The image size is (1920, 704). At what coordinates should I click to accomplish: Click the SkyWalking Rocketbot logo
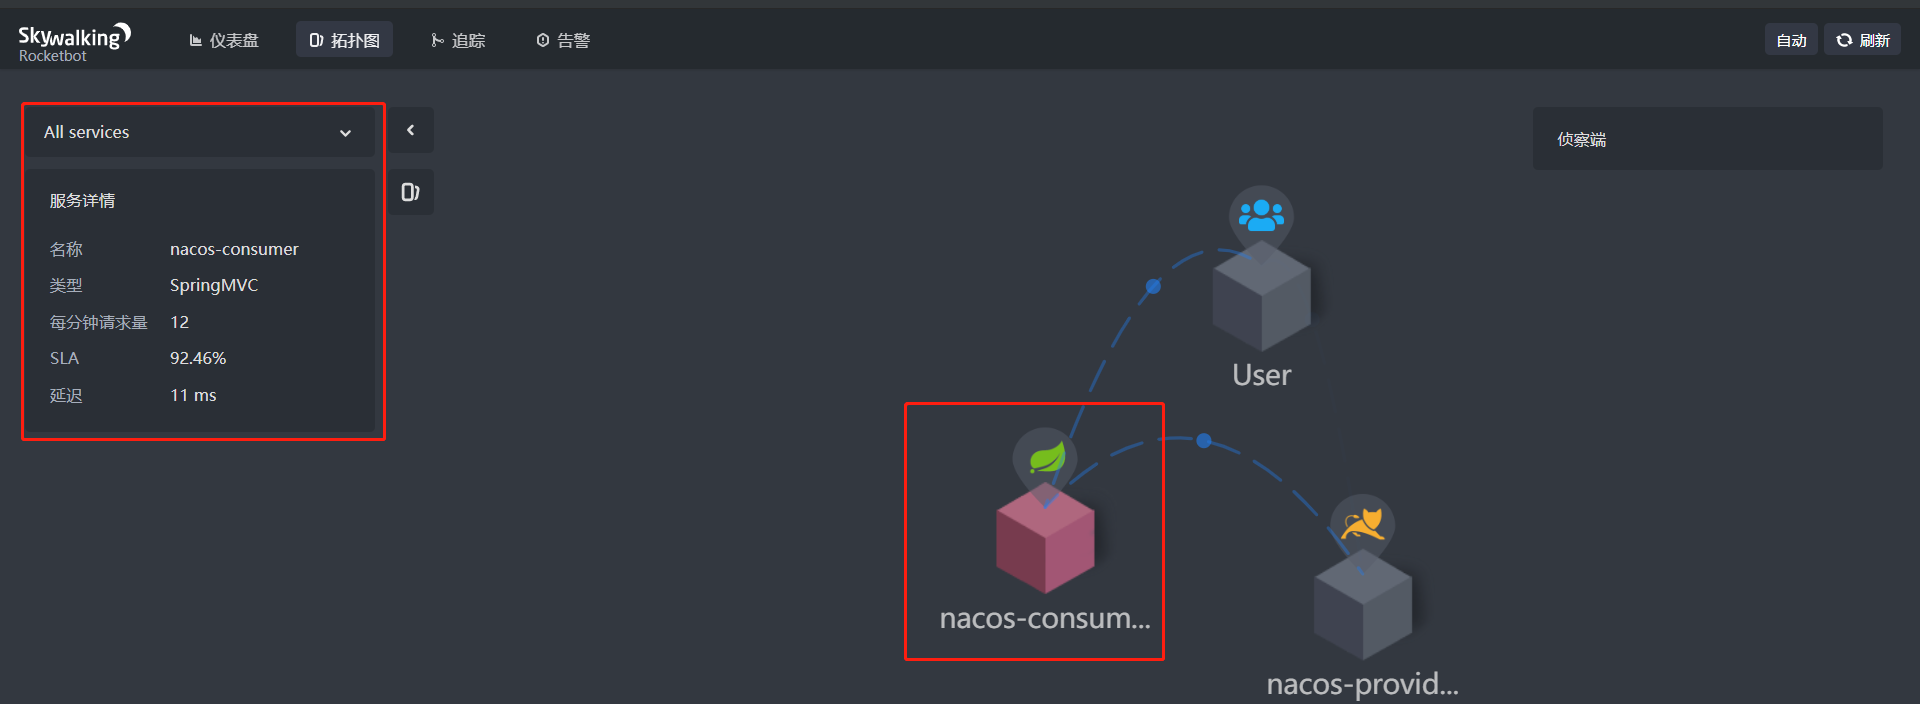pos(74,42)
